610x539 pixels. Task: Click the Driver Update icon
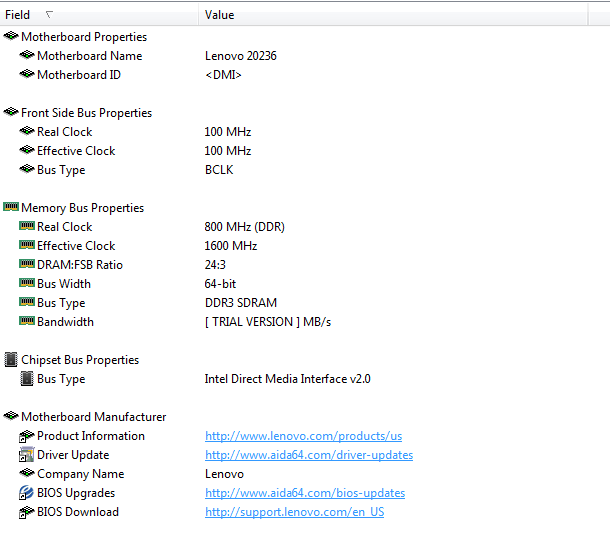coord(27,455)
